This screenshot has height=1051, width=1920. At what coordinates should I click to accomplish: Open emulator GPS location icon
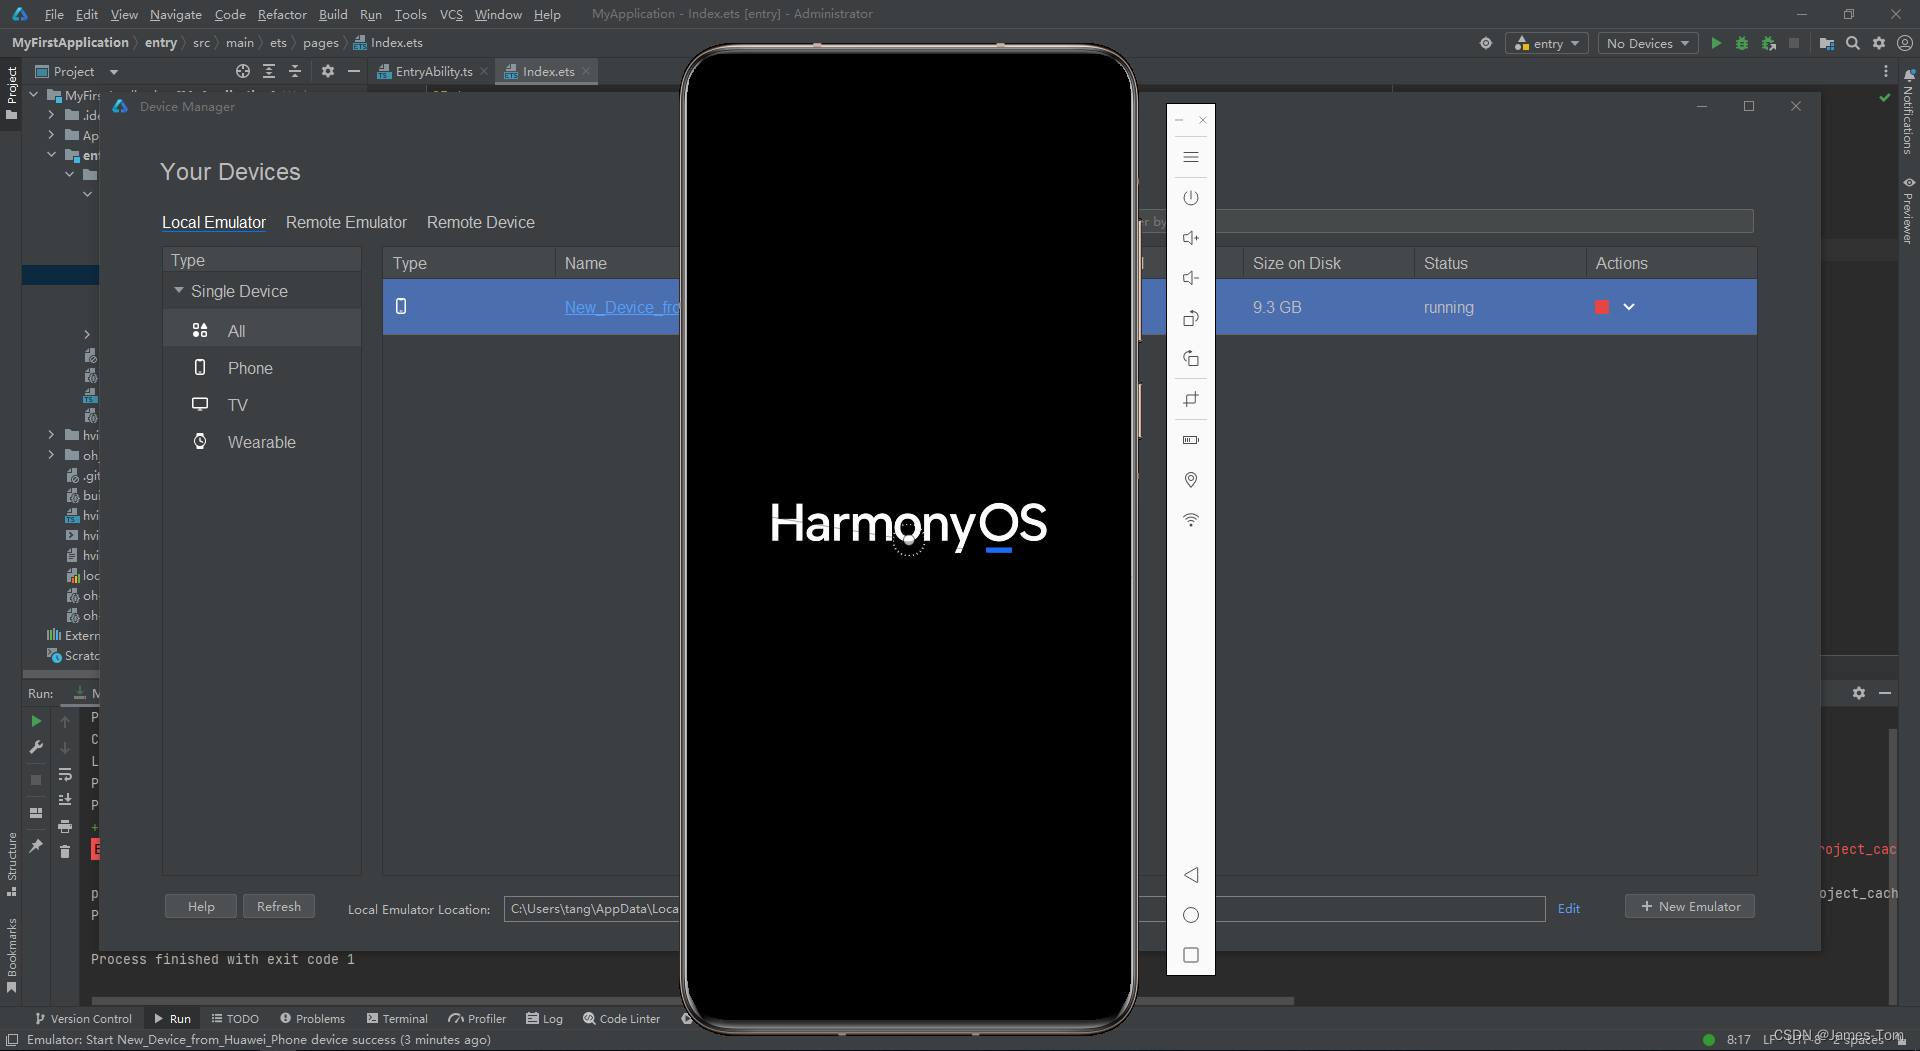(x=1190, y=480)
